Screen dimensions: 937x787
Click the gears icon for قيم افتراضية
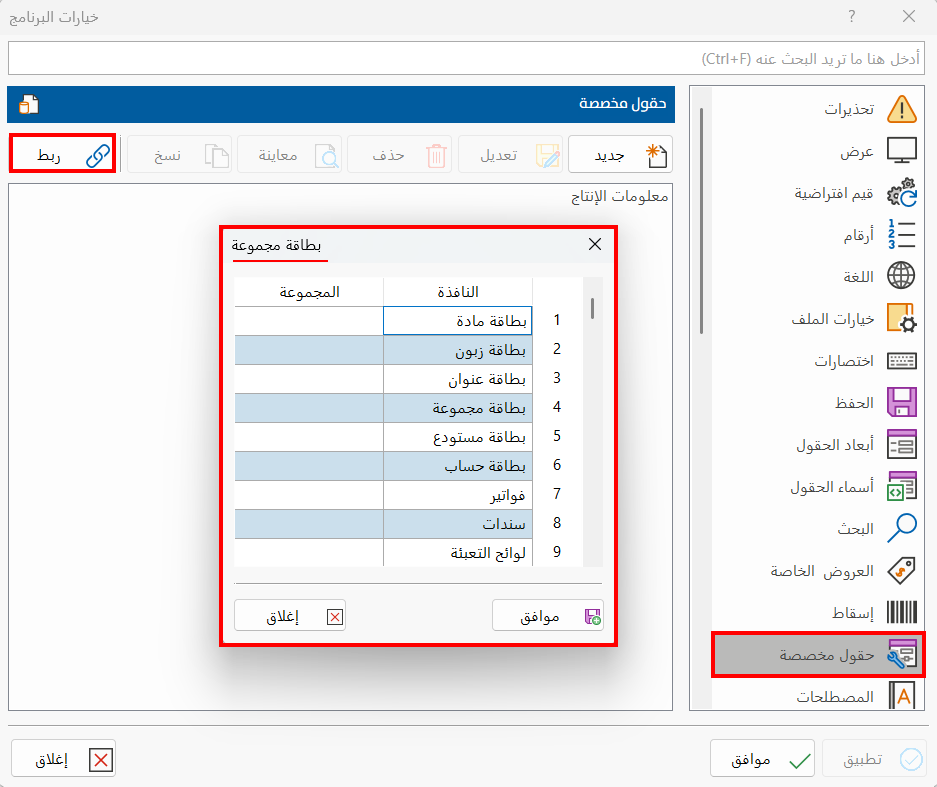tap(903, 192)
